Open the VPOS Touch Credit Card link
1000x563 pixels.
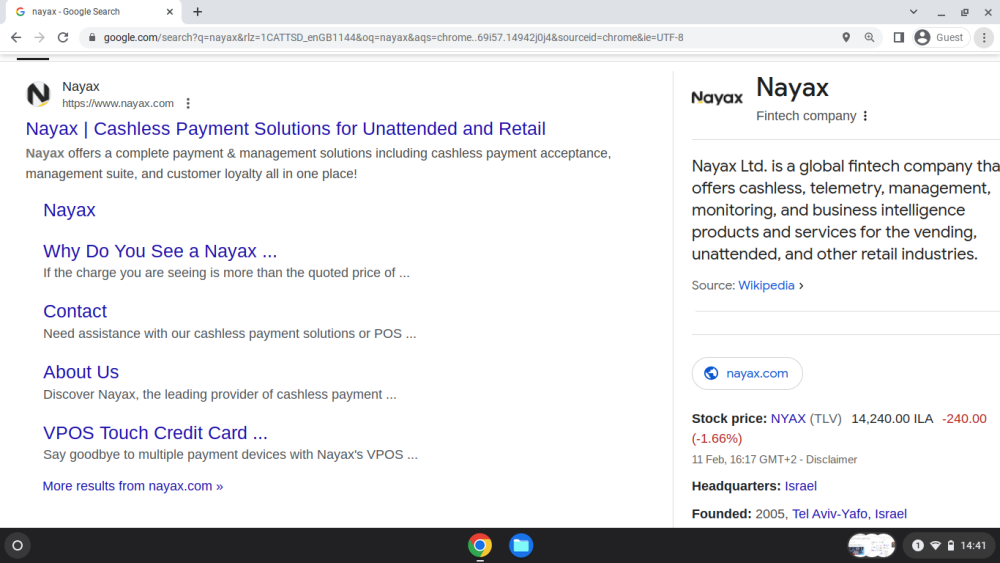tap(156, 433)
